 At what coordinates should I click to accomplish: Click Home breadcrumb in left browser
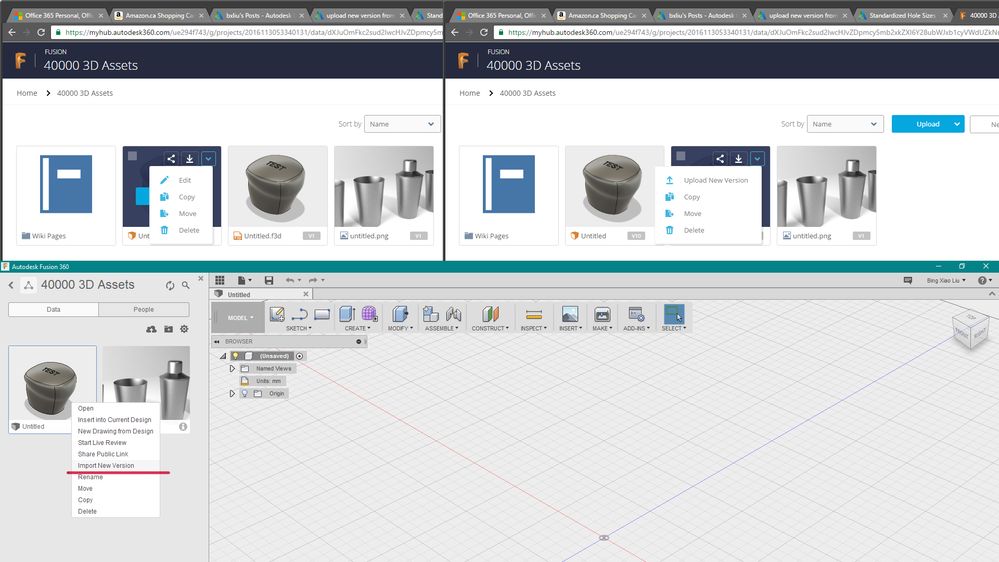coord(27,93)
